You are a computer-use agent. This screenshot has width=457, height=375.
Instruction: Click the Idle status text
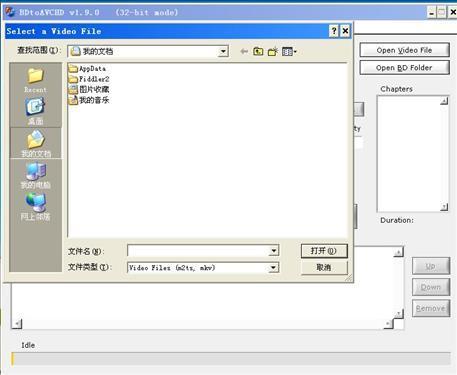pyautogui.click(x=28, y=345)
